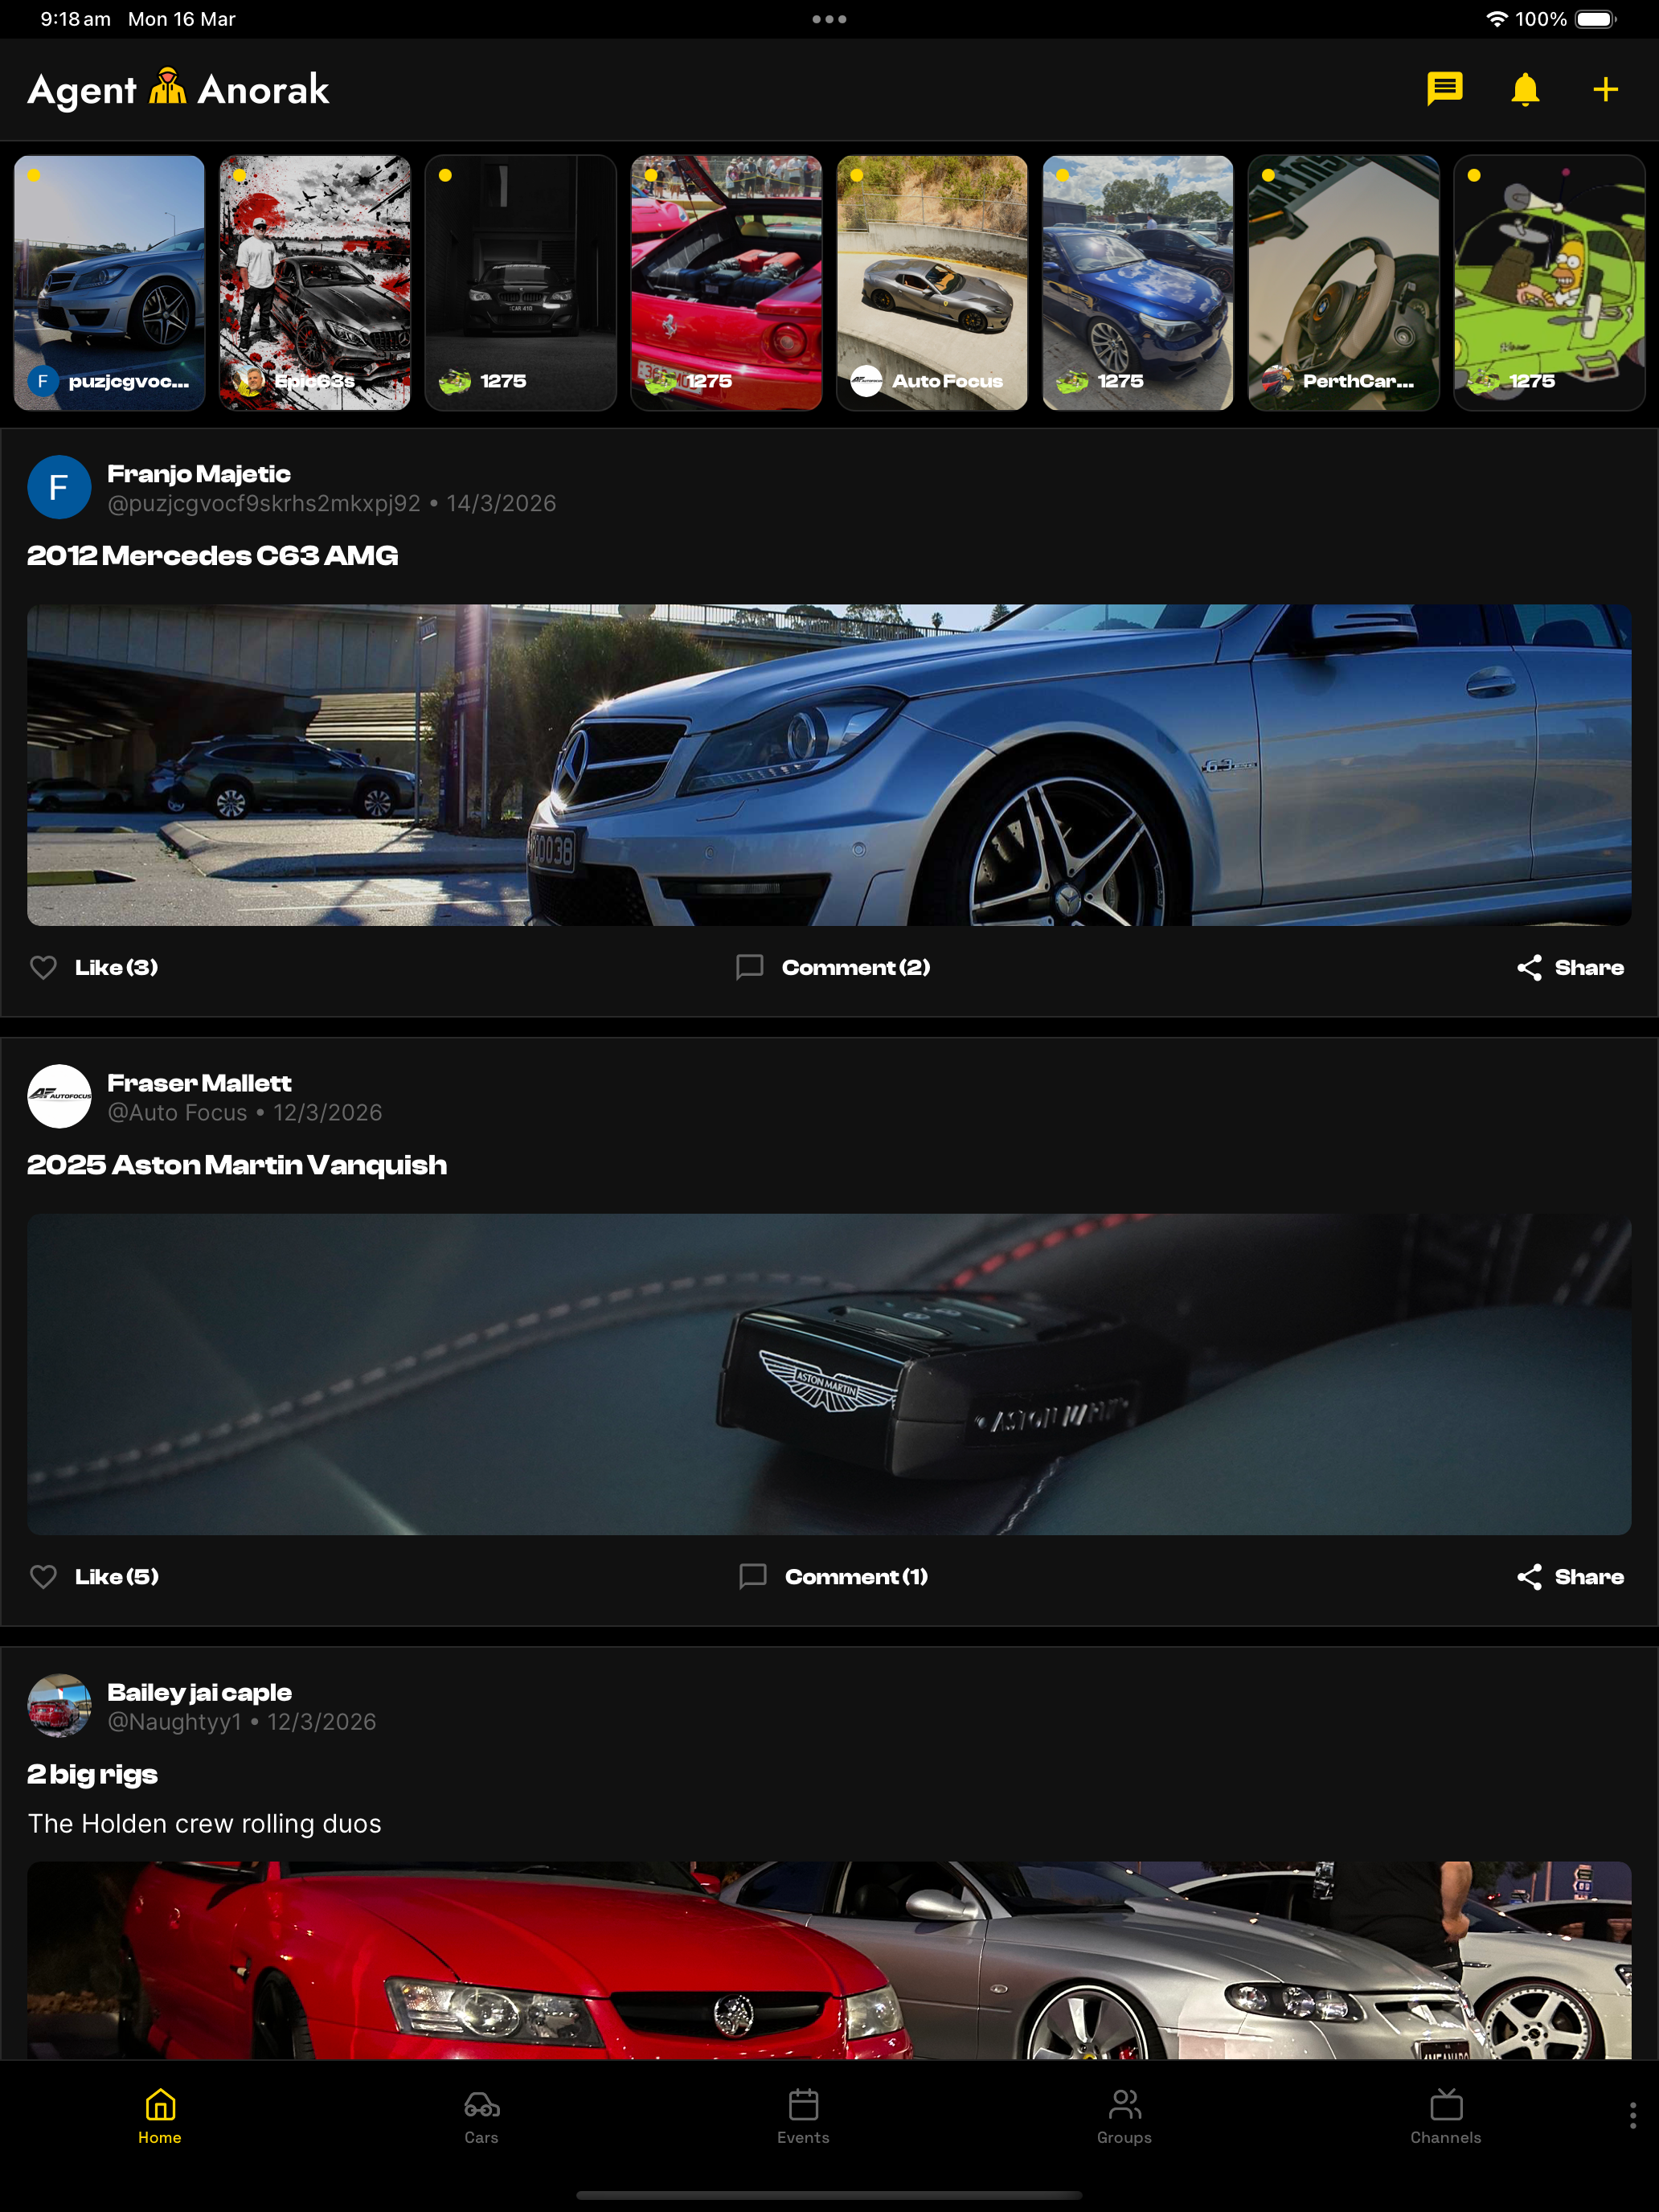Screen dimensions: 1659x2212
Task: Open the Holden cars photo in Bailey's post
Action: (x=829, y=1960)
